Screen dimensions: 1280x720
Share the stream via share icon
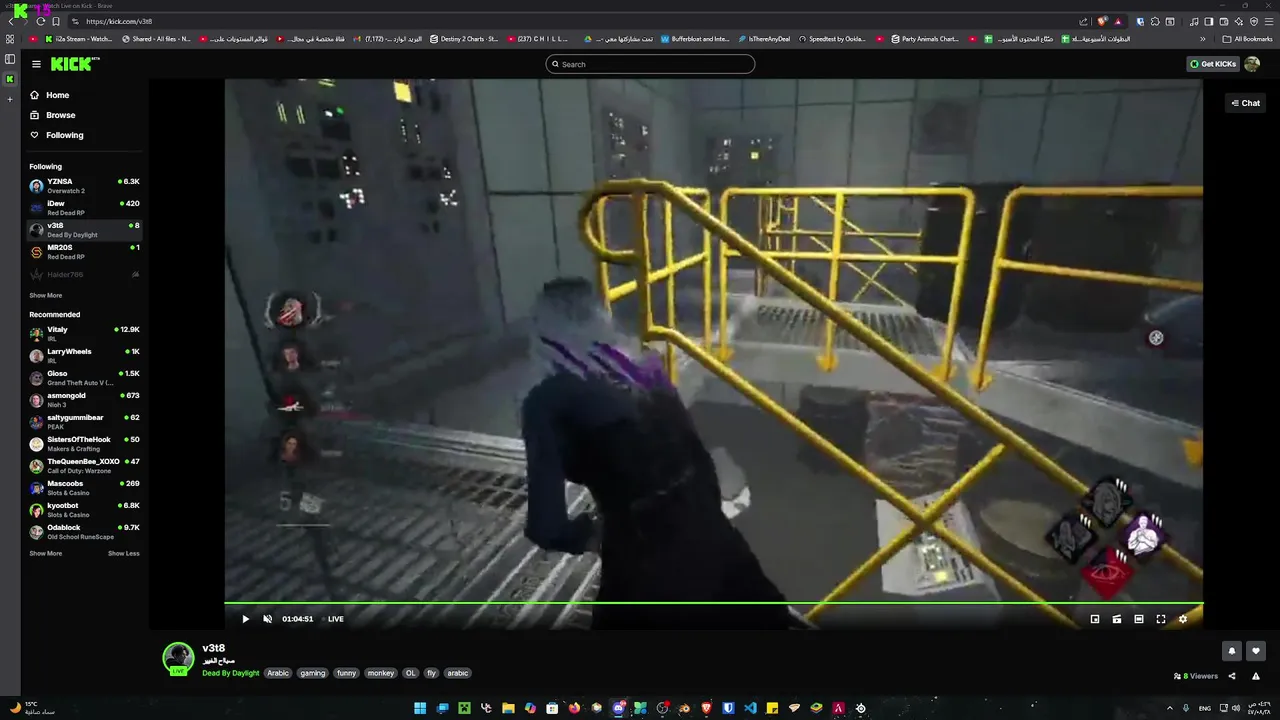(1232, 676)
